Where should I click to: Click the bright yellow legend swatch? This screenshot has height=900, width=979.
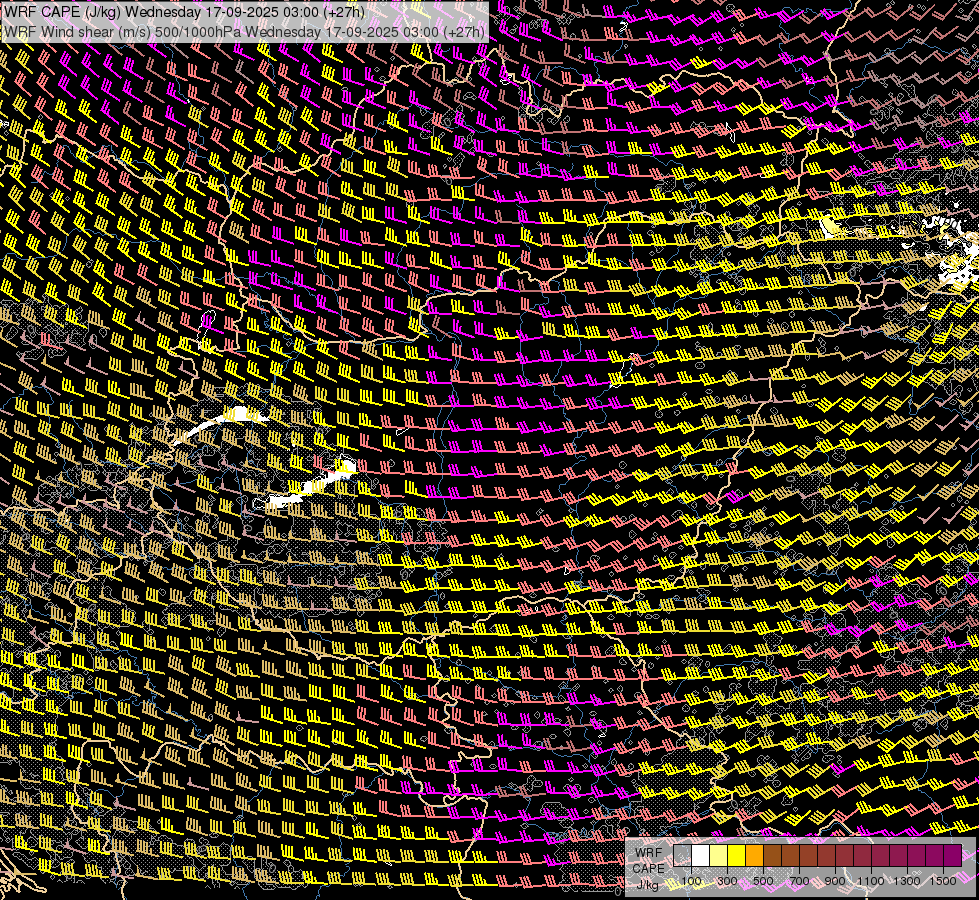737,855
